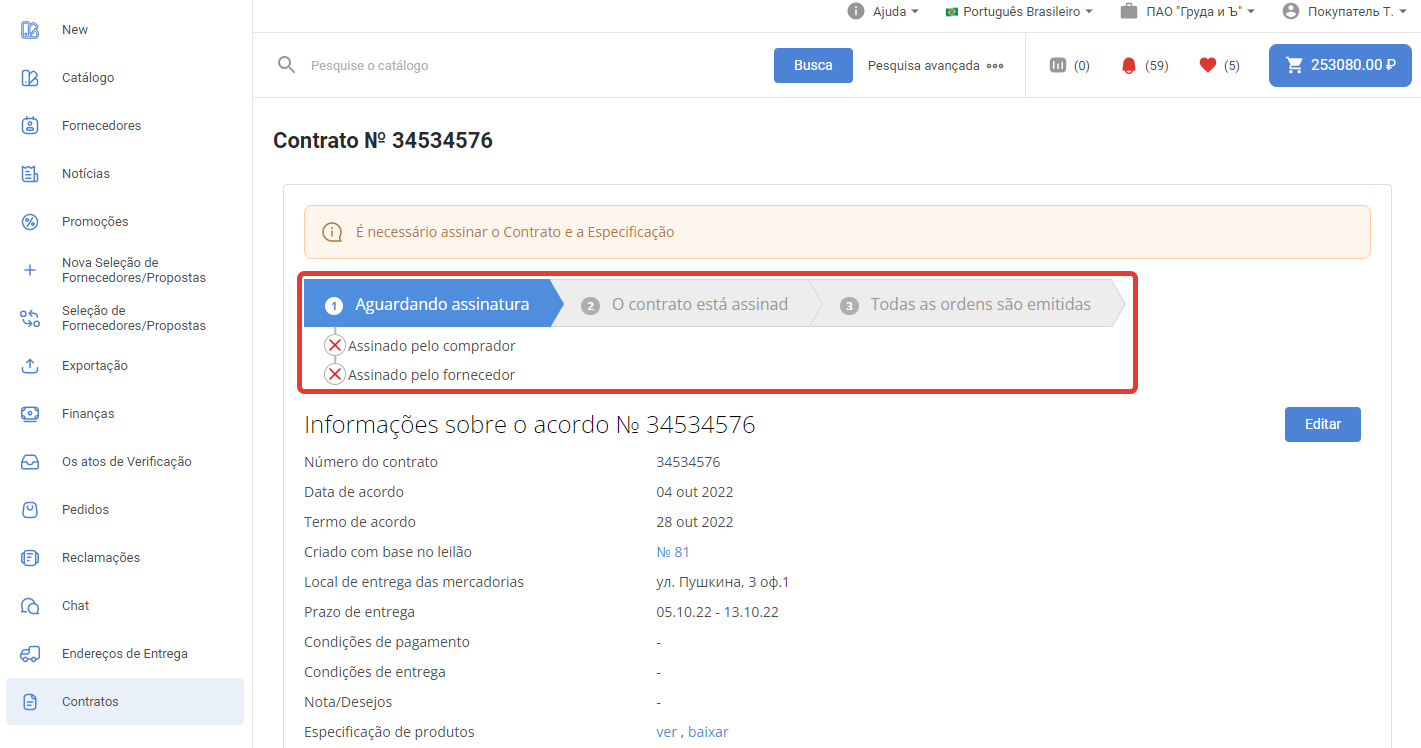Click the Contratos document icon
Image resolution: width=1421 pixels, height=748 pixels.
[30, 702]
